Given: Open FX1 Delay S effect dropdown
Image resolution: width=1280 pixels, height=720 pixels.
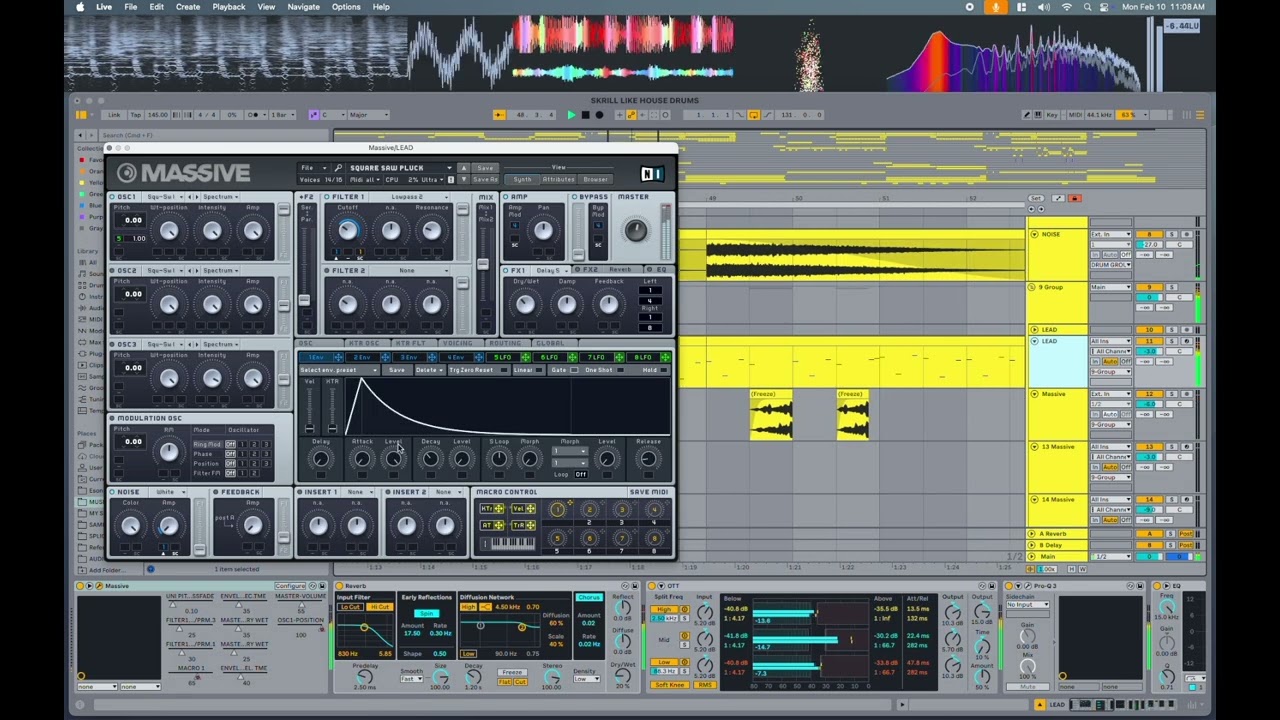Looking at the screenshot, I should 551,271.
